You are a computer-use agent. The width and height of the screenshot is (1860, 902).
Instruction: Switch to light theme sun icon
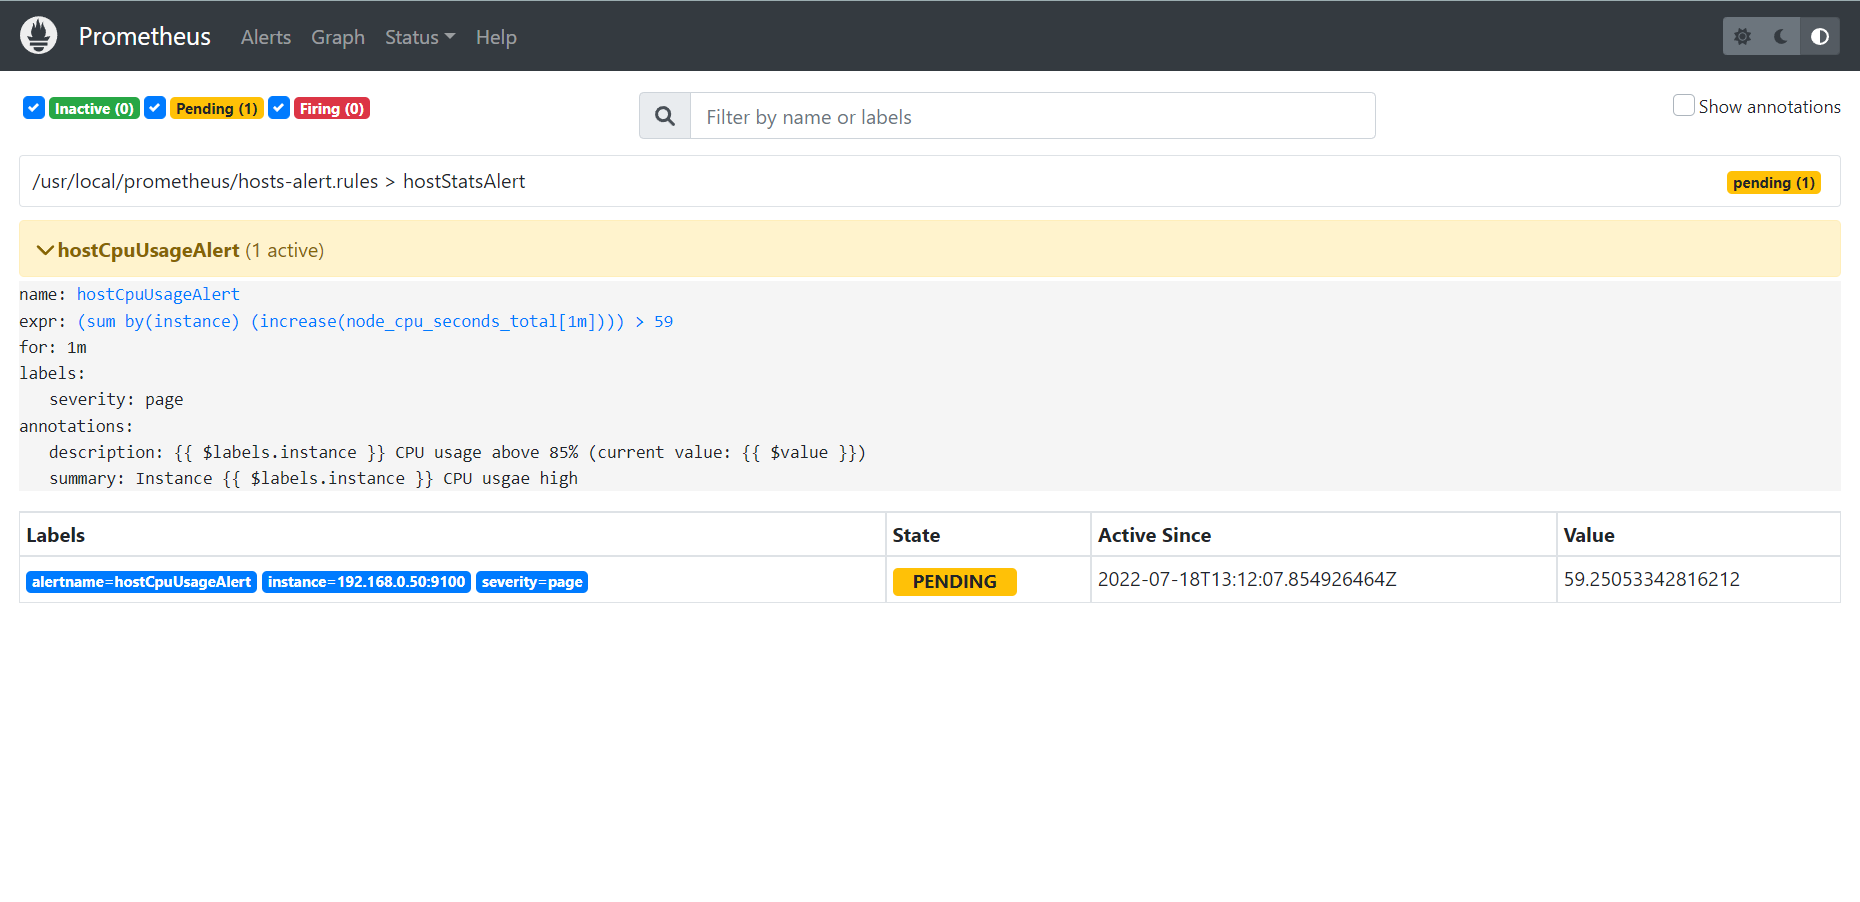tap(1742, 37)
